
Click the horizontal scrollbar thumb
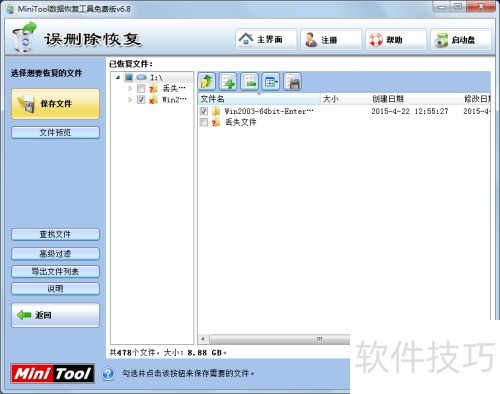click(280, 339)
